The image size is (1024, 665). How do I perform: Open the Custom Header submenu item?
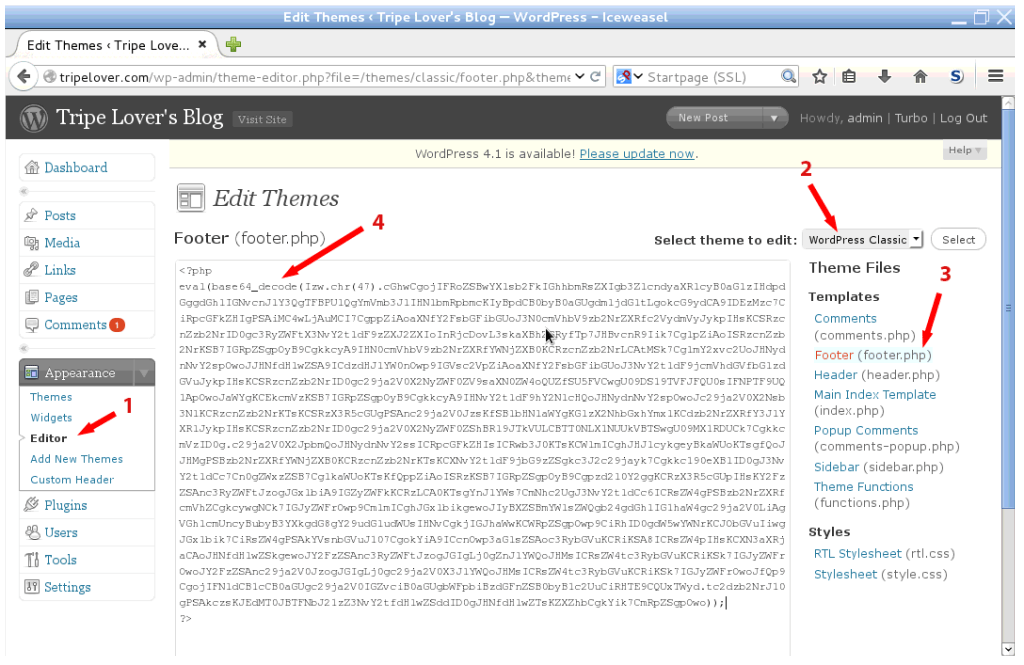(72, 479)
